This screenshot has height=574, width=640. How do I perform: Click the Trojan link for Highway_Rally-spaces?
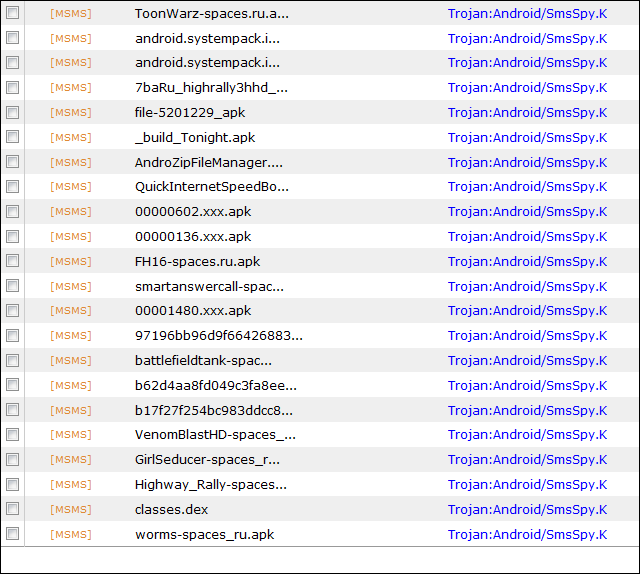[x=527, y=485]
